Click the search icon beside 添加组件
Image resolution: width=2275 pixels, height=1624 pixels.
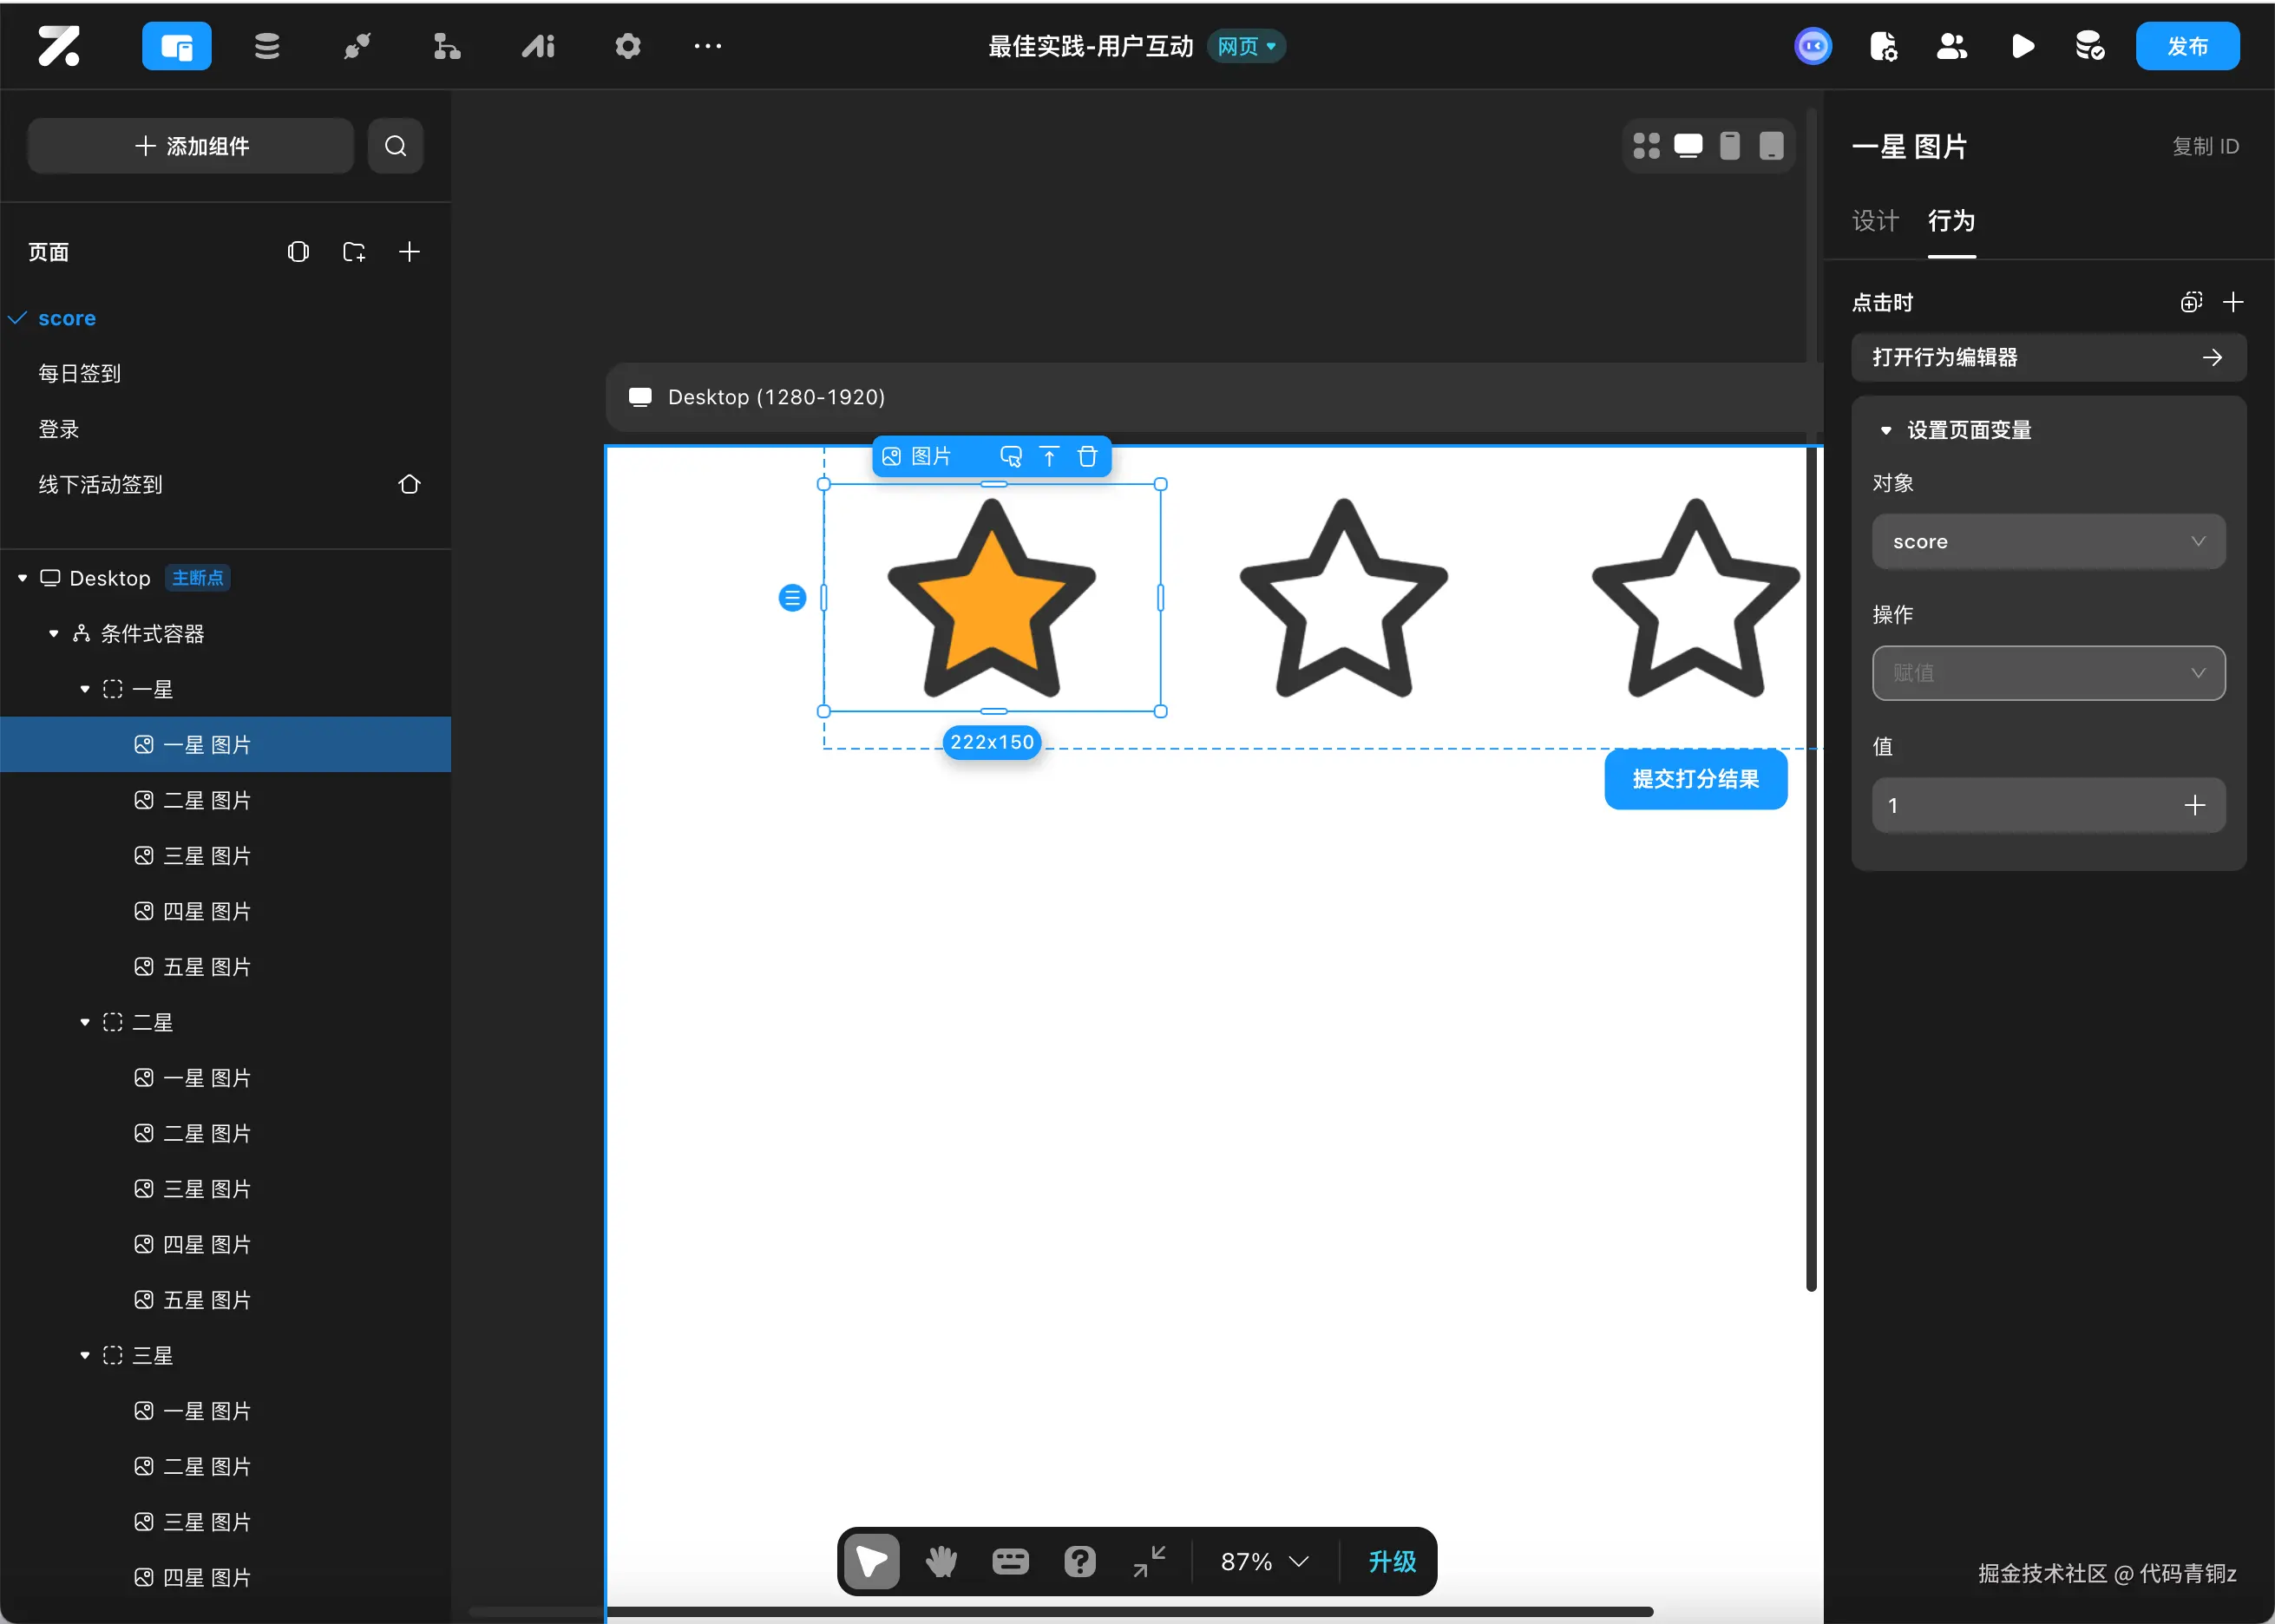coord(395,146)
